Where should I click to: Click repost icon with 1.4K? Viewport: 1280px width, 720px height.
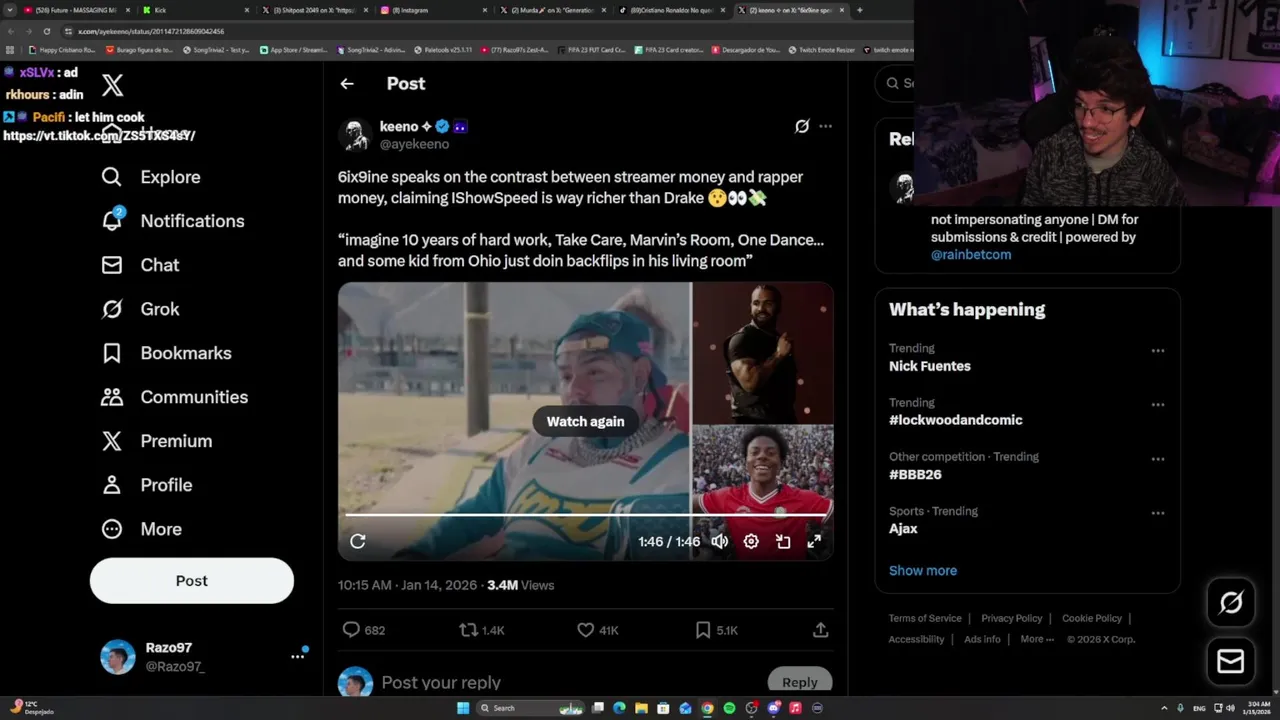click(482, 630)
